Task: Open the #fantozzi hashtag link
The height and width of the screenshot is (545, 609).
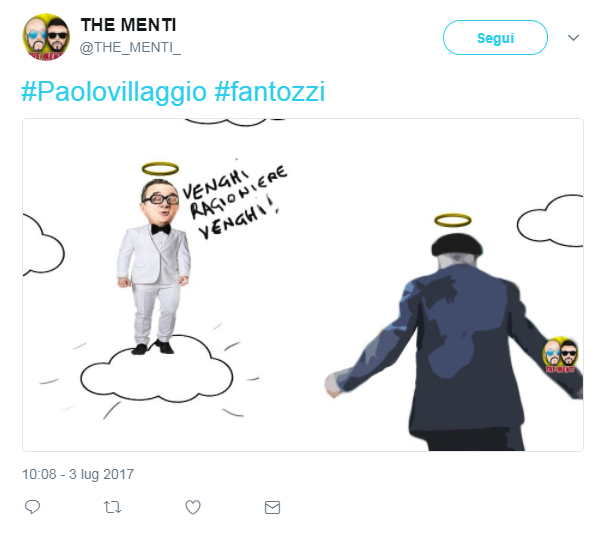Action: click(x=270, y=93)
